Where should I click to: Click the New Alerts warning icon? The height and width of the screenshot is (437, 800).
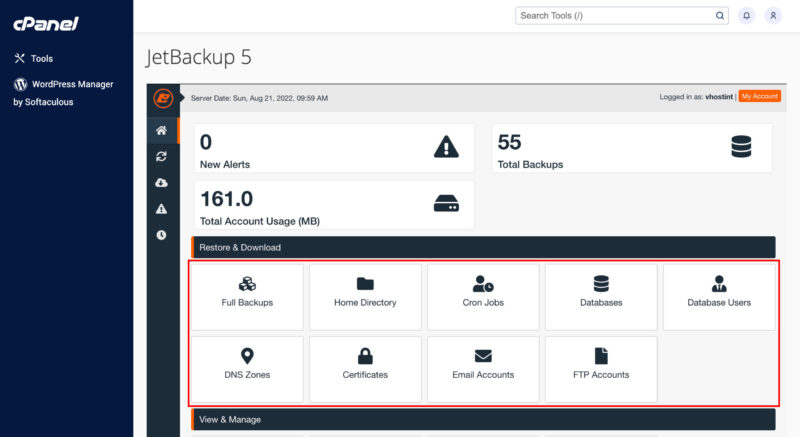446,147
